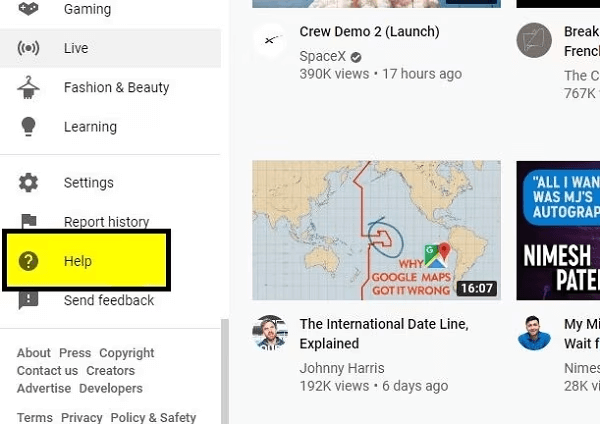
Task: Open the Live sidebar section
Action: (x=76, y=48)
